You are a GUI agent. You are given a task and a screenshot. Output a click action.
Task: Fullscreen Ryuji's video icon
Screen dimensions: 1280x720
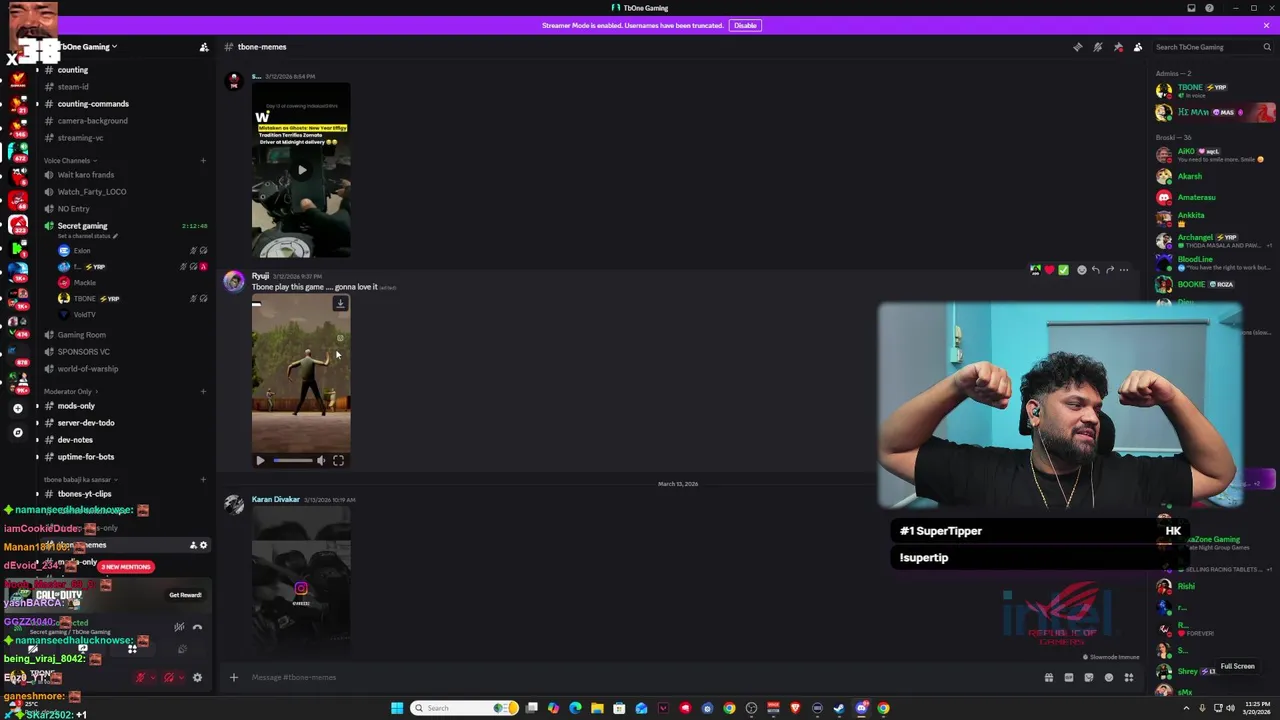click(x=338, y=461)
